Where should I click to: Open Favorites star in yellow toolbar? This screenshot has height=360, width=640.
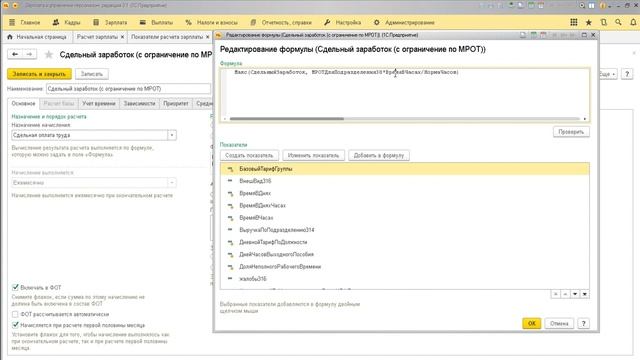[x=589, y=22]
